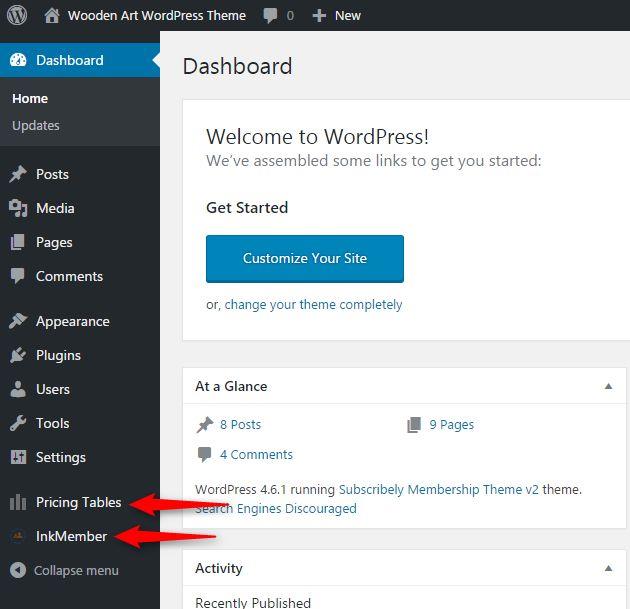Follow the change your theme completely link
The image size is (630, 609).
313,304
